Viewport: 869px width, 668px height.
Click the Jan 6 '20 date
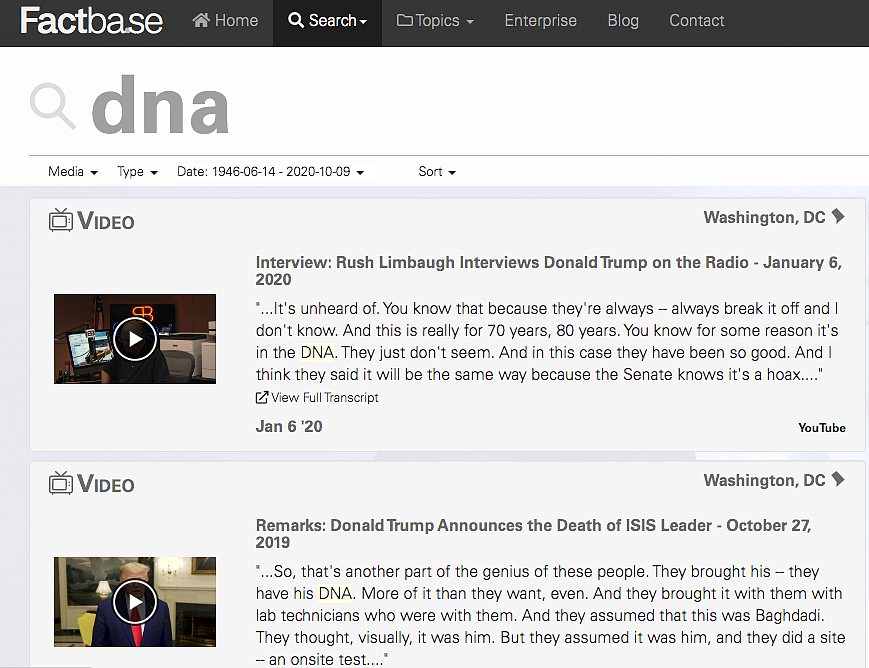289,426
